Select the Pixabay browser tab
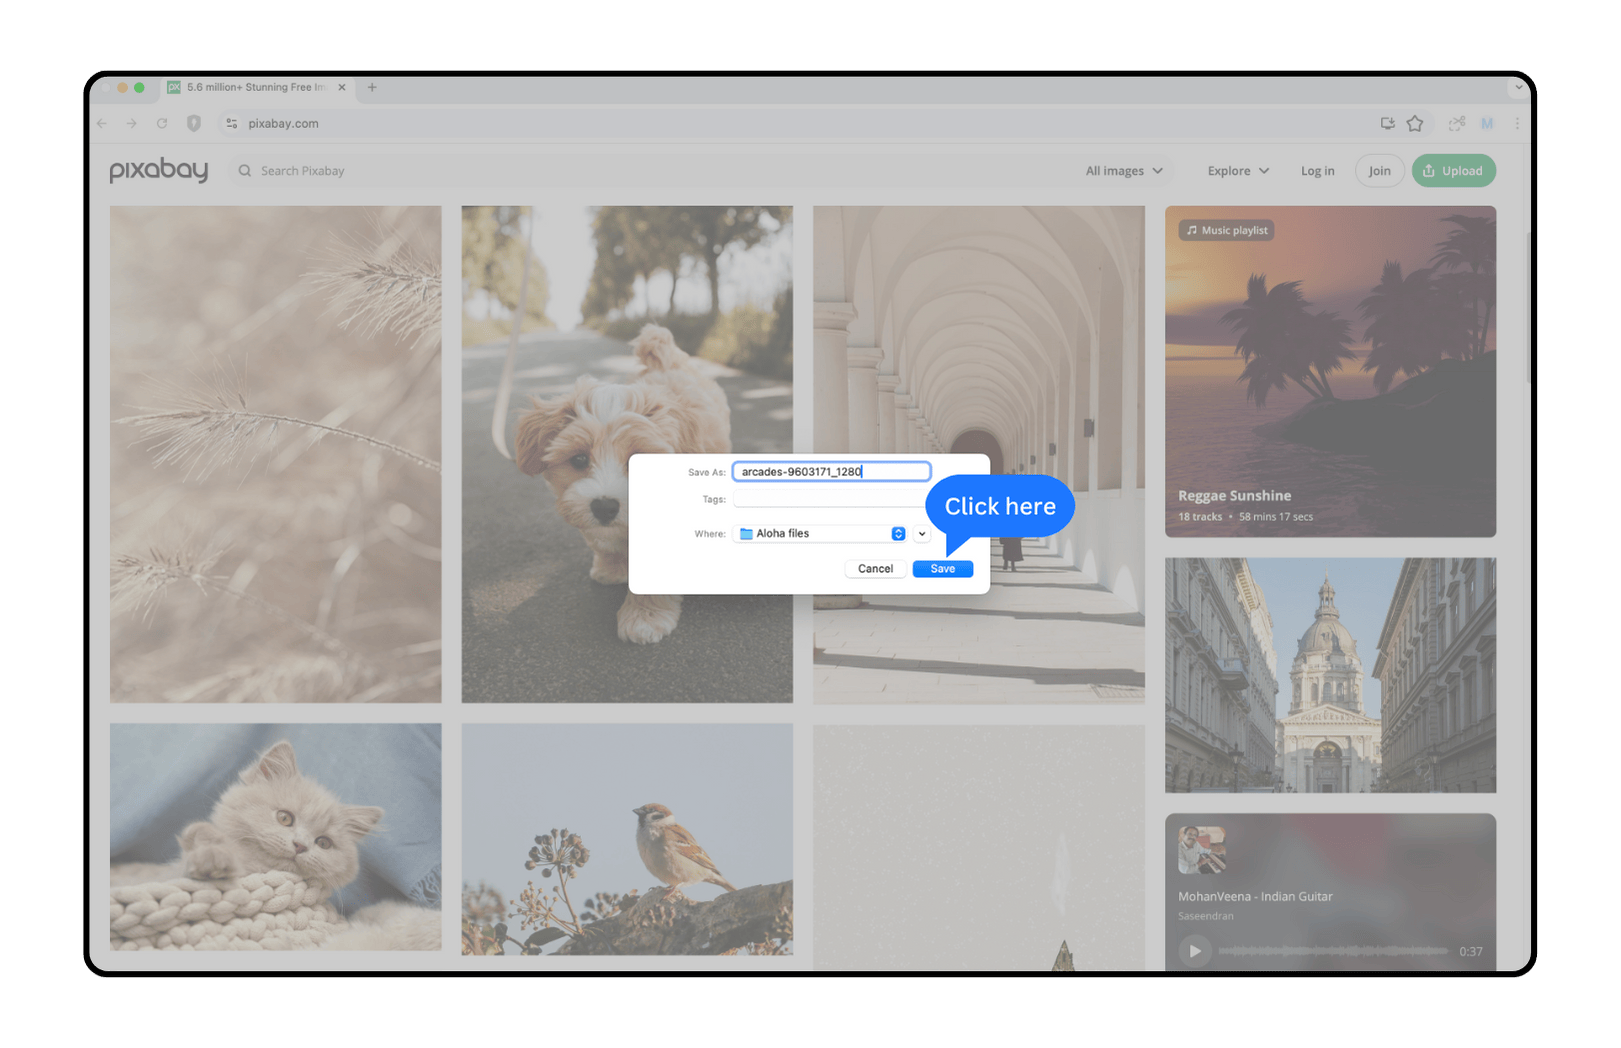 pyautogui.click(x=257, y=87)
